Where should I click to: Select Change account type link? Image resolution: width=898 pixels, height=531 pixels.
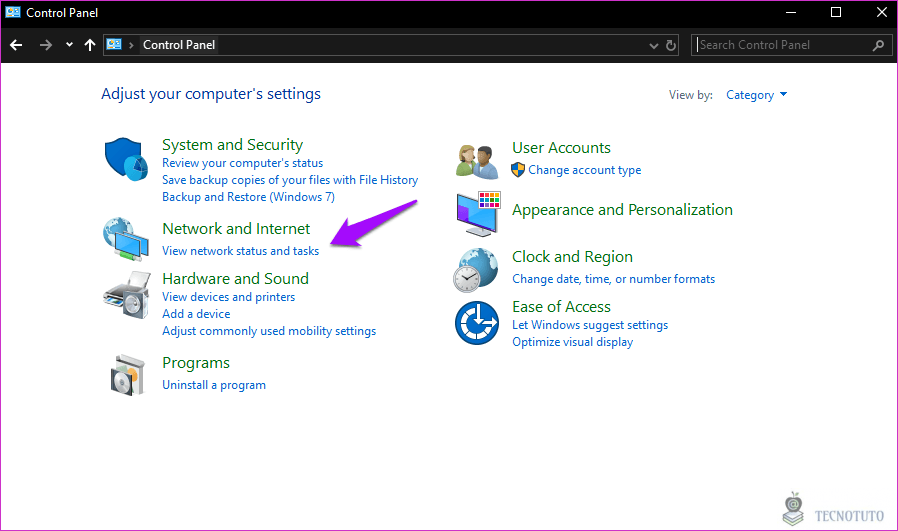(585, 170)
